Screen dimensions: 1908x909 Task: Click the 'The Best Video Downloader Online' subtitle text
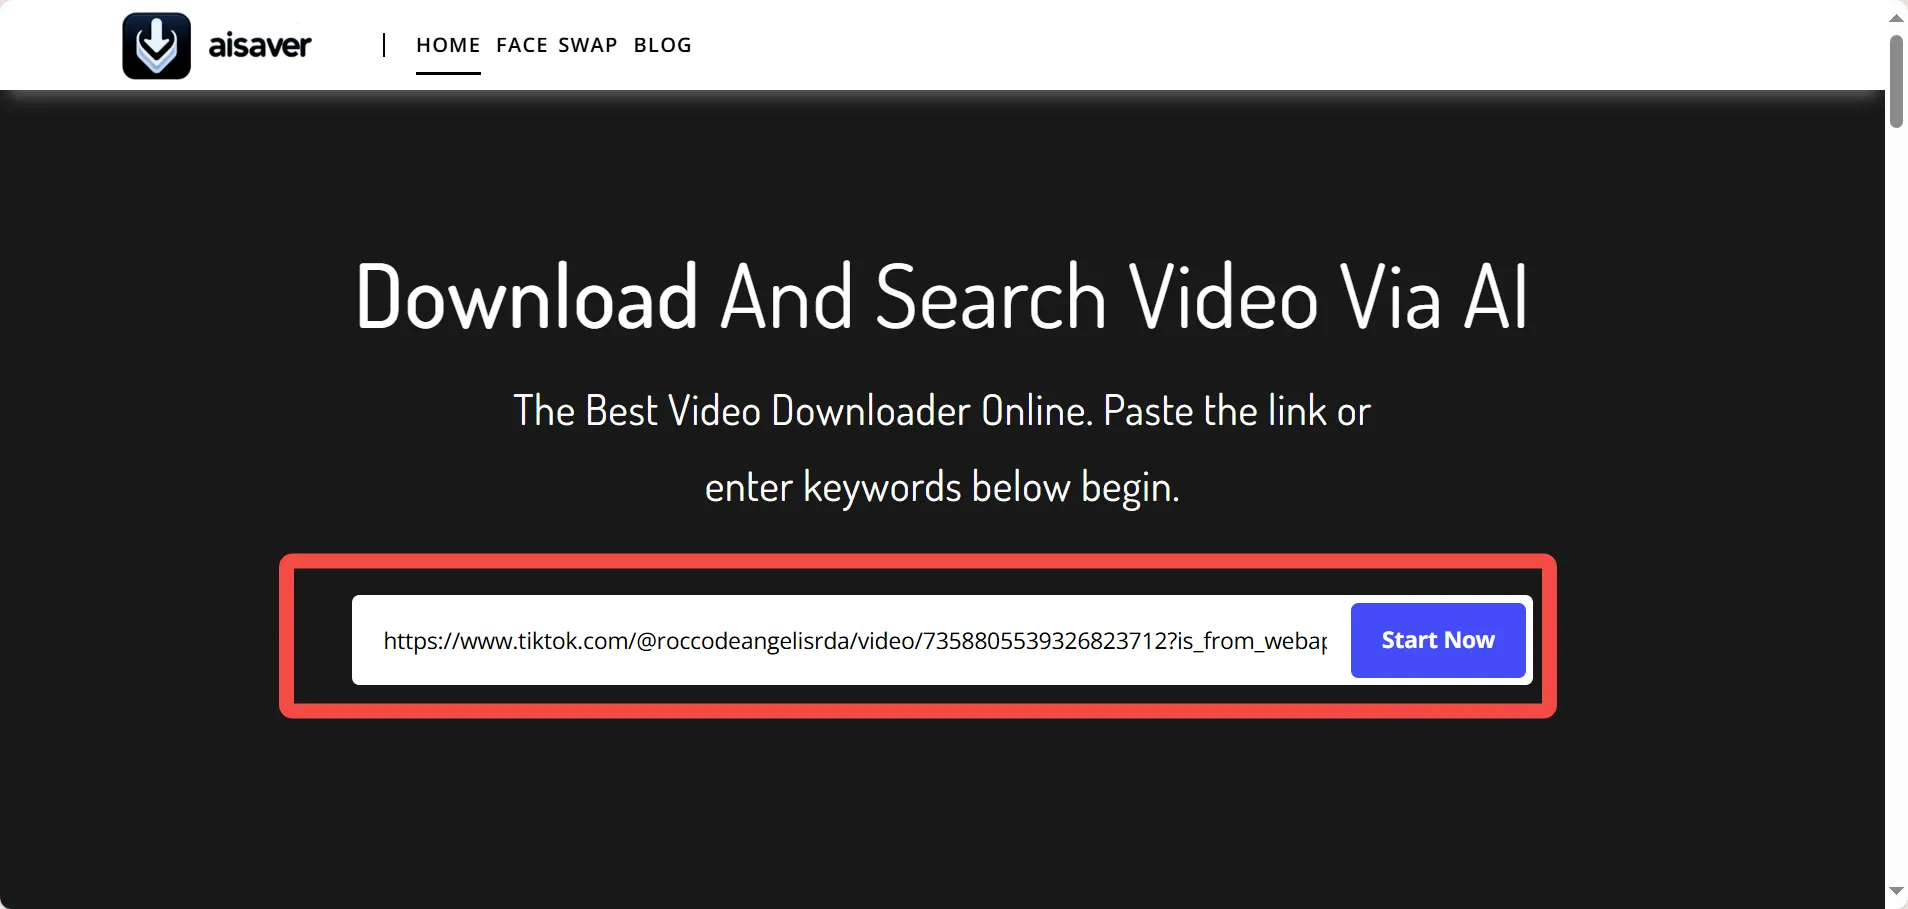(941, 448)
